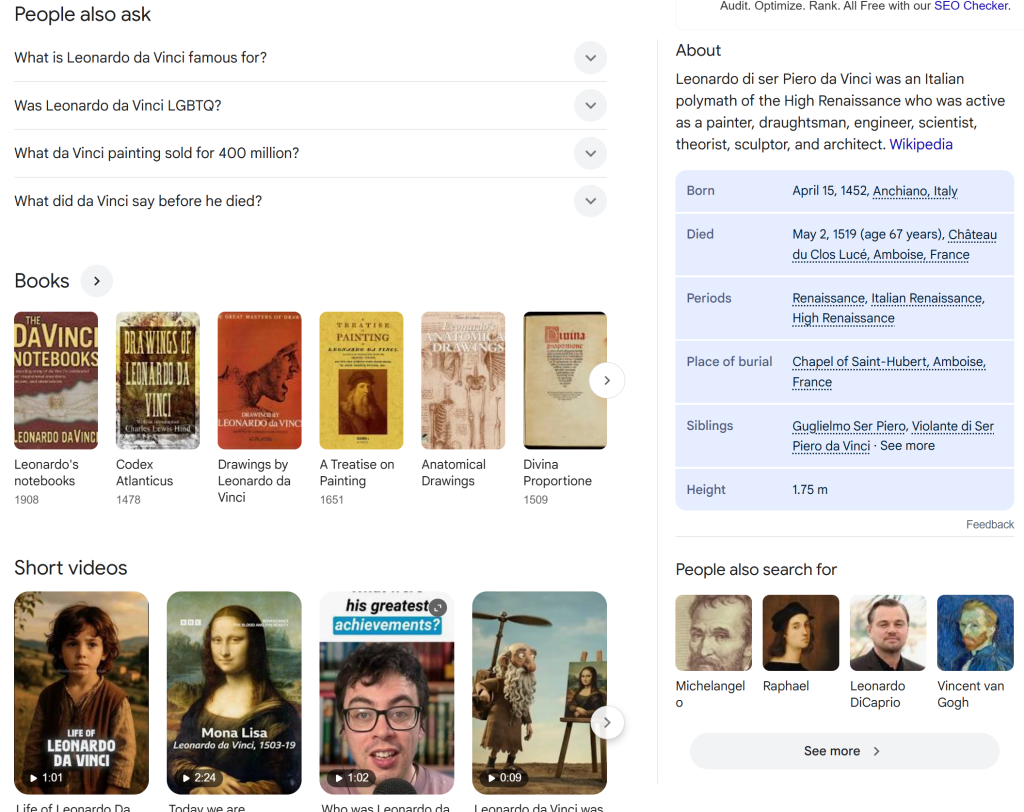Click the 'Divina Proportione' title text
The width and height of the screenshot is (1024, 812).
click(x=557, y=472)
